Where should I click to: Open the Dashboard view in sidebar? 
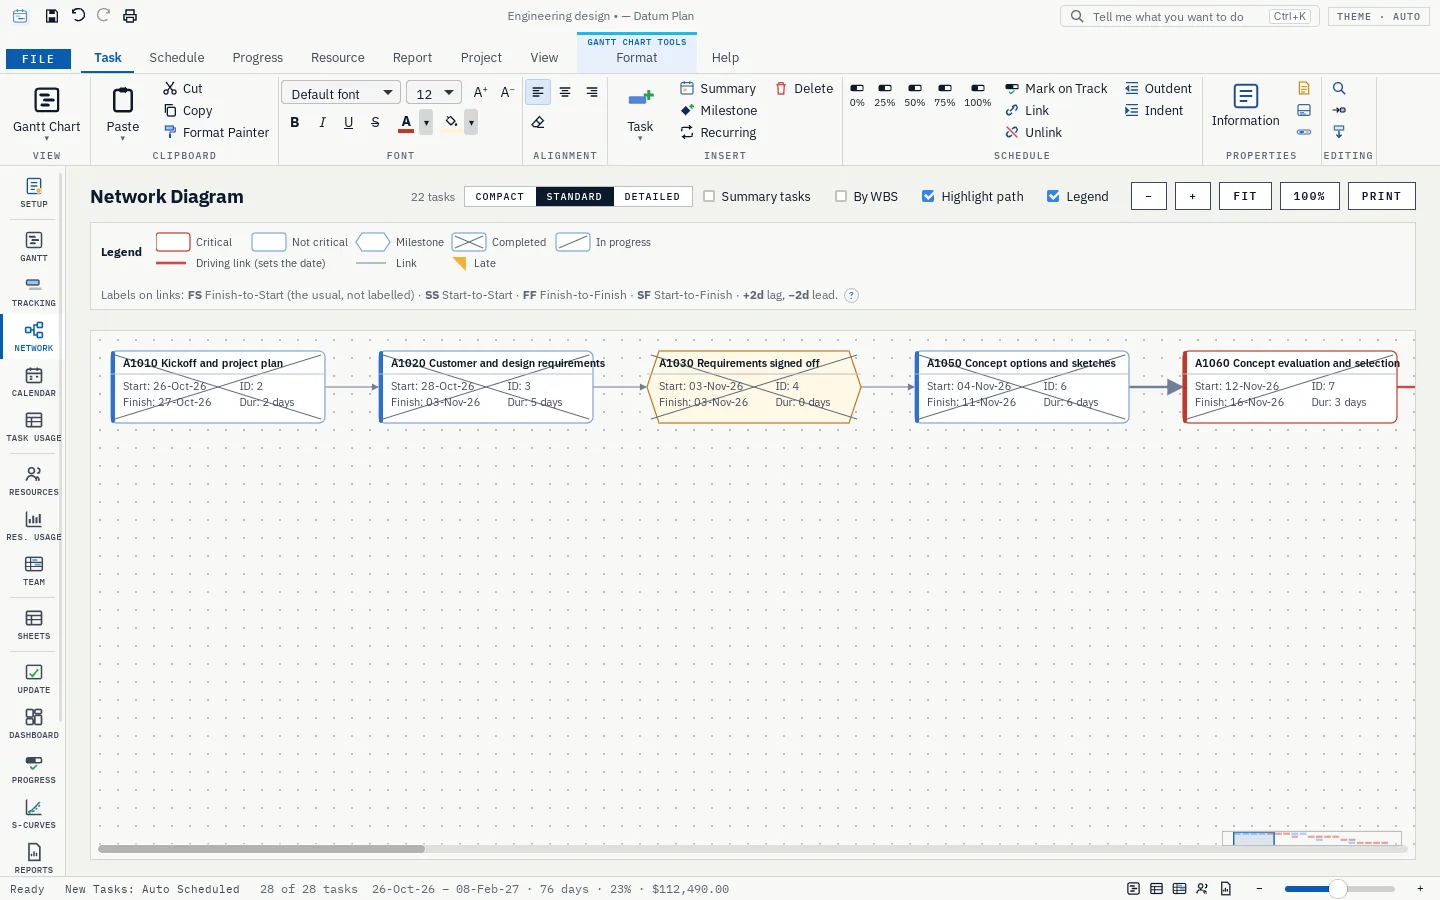tap(33, 724)
